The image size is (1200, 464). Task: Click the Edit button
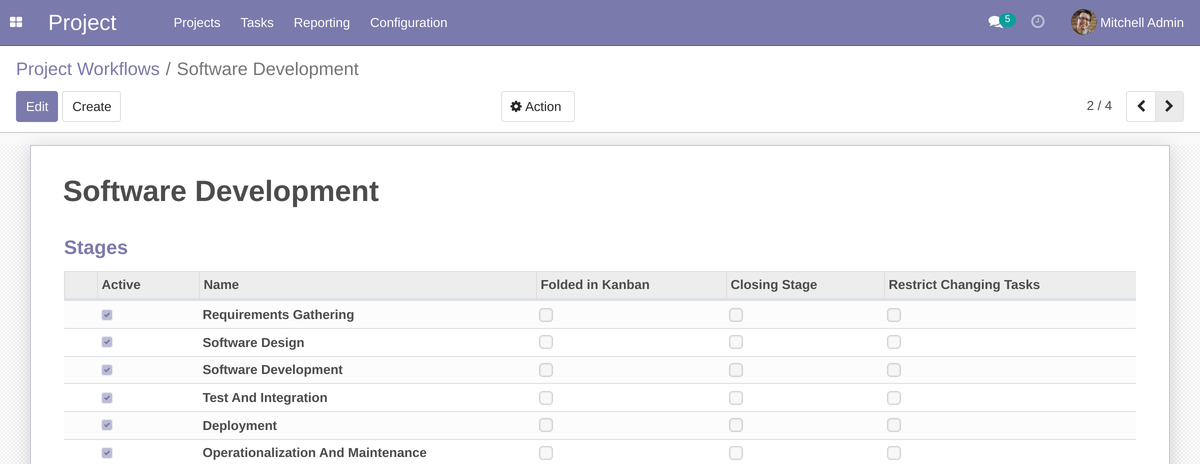(37, 107)
